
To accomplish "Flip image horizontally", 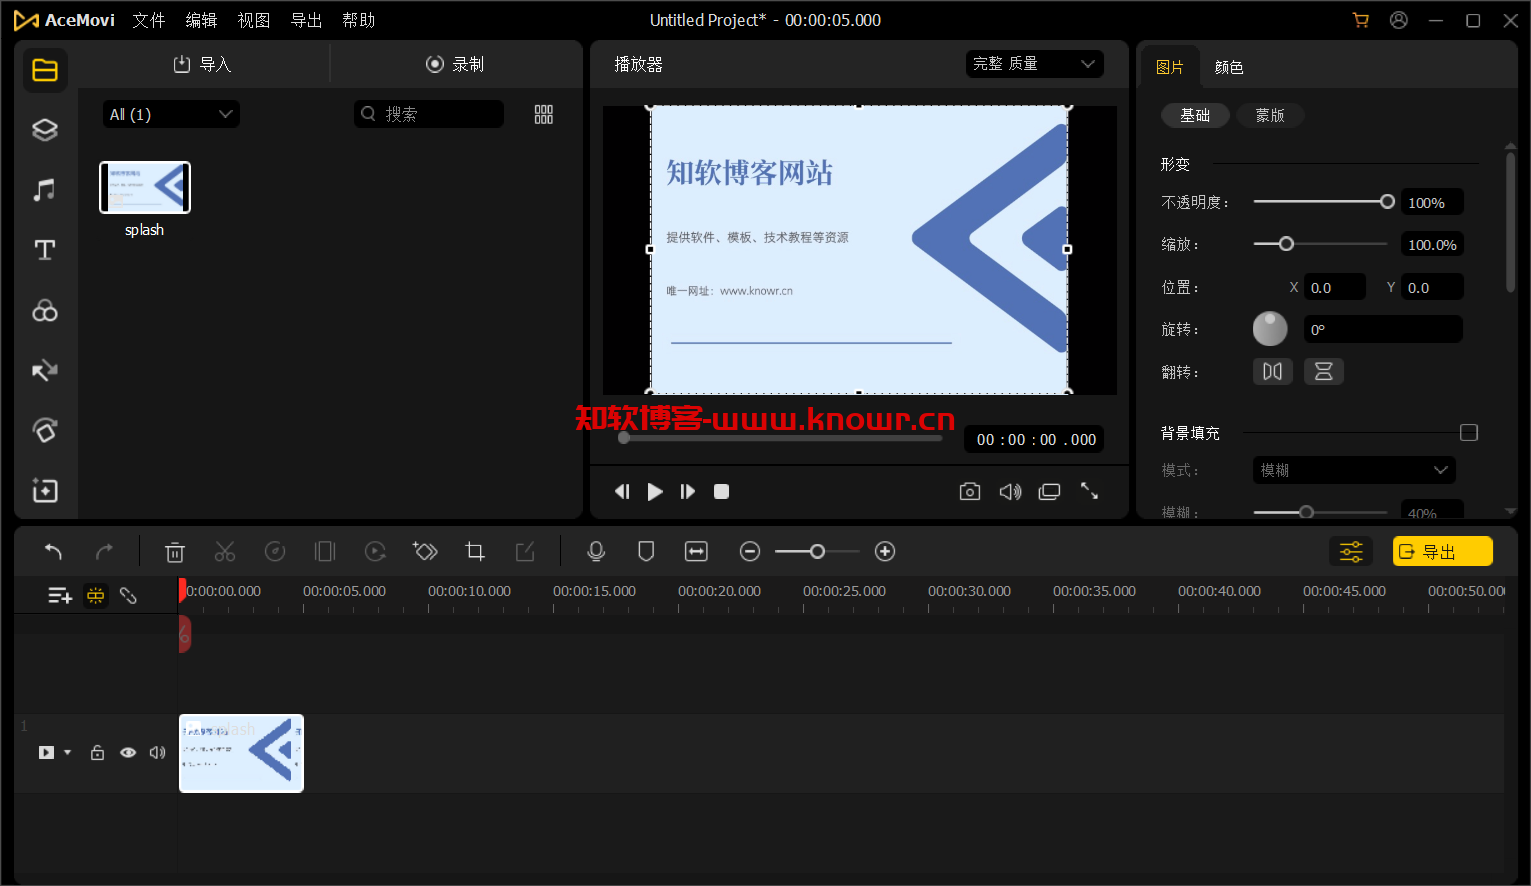I will pyautogui.click(x=1272, y=372).
